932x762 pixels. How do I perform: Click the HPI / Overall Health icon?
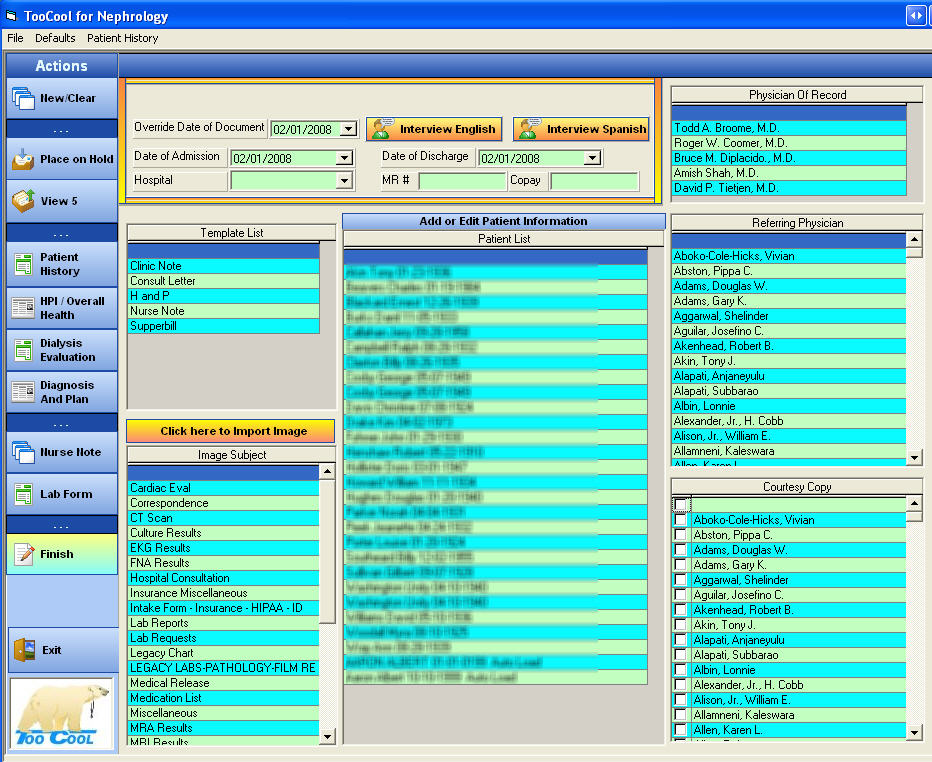coord(23,308)
